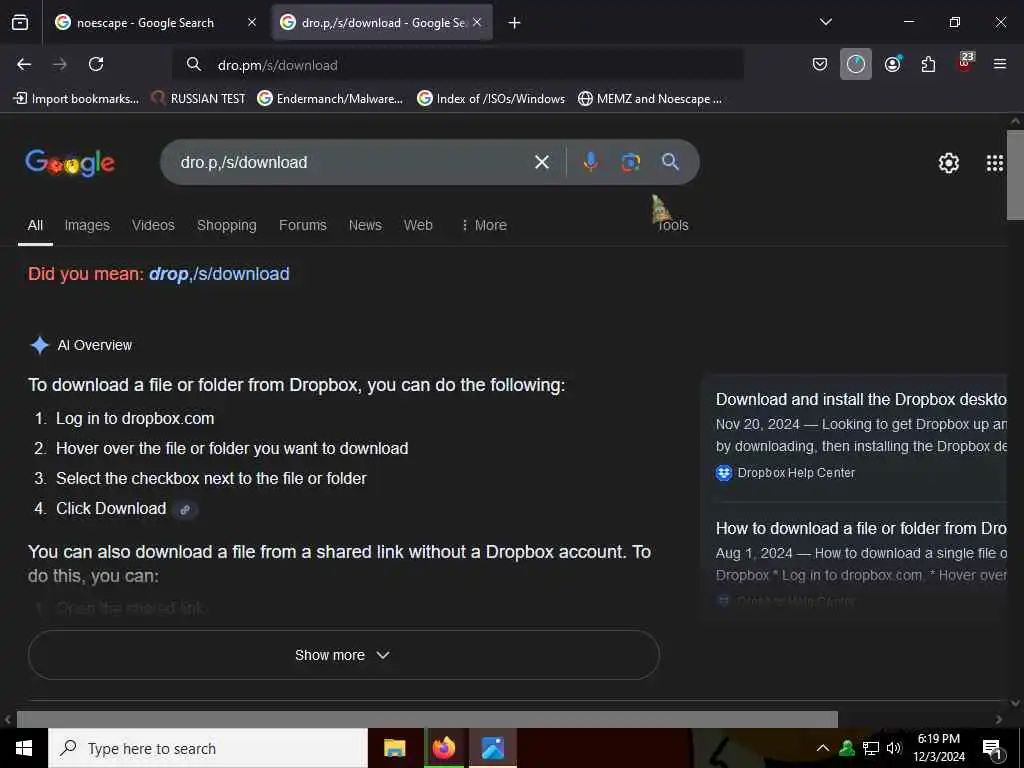Image resolution: width=1024 pixels, height=768 pixels.
Task: Show hidden system tray icons
Action: (823, 748)
